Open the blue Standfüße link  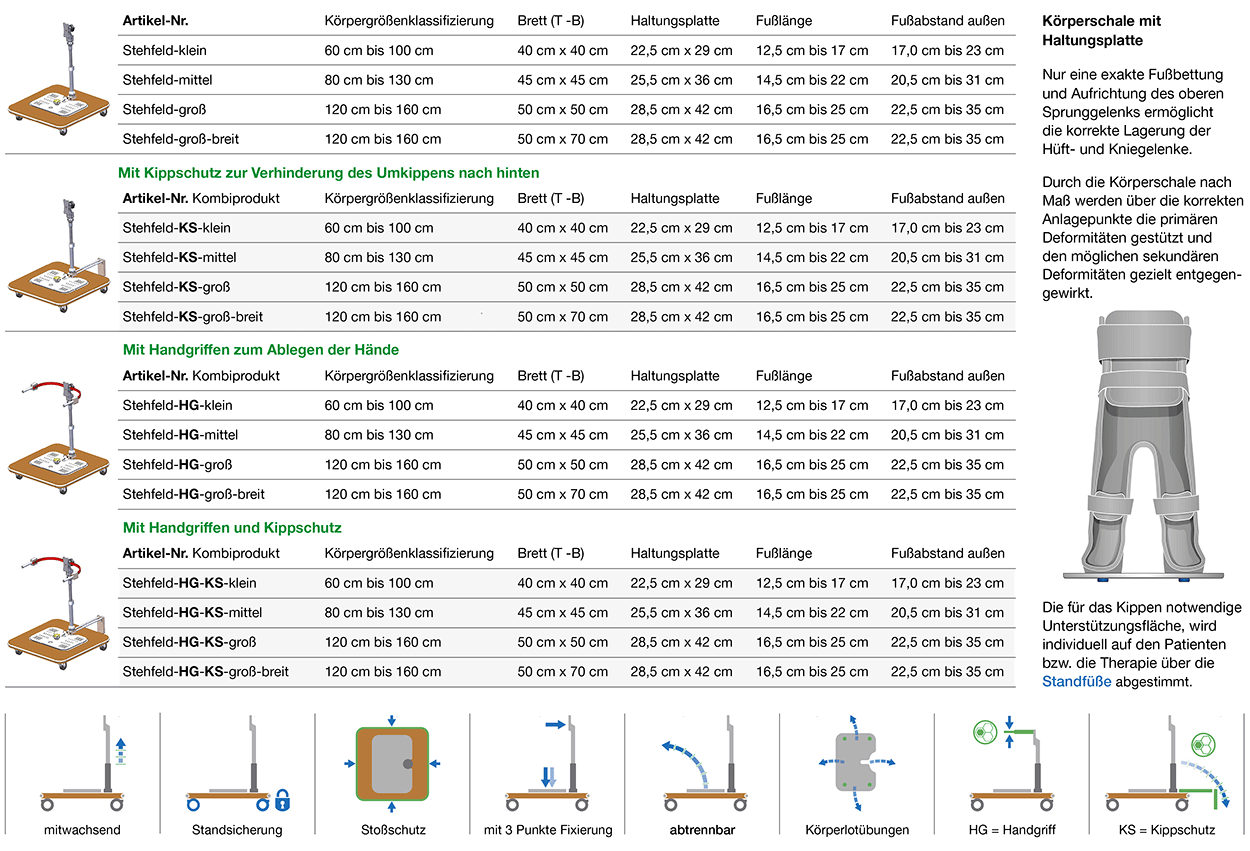click(x=1077, y=682)
